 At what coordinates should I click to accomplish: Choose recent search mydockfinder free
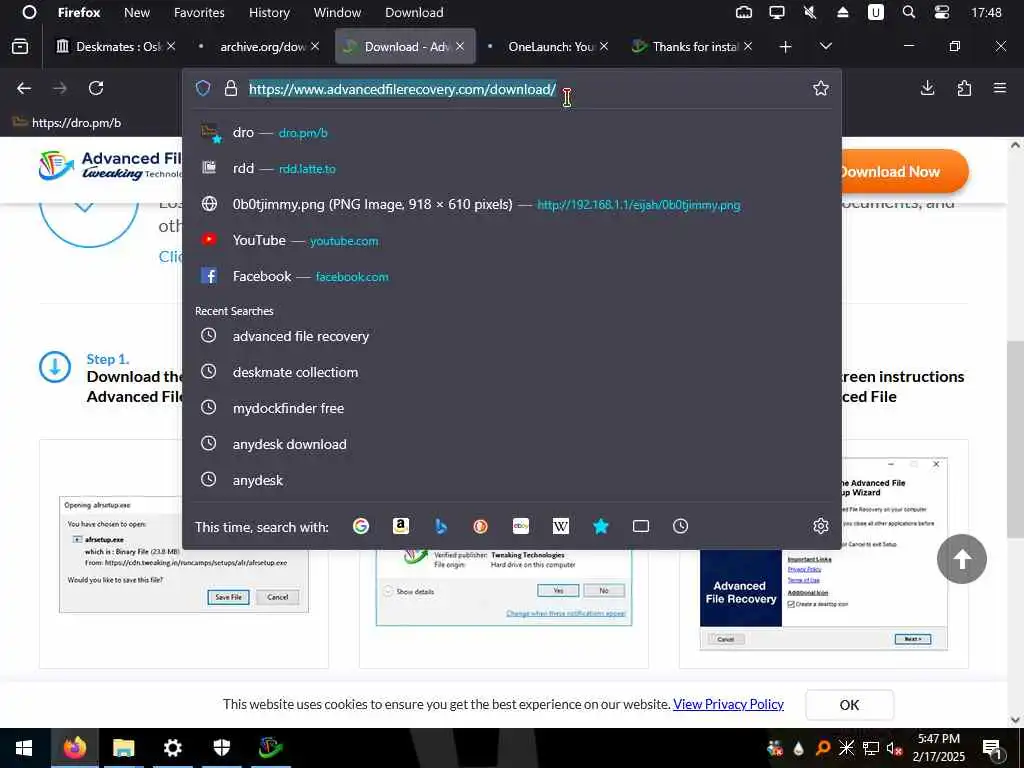511,408
